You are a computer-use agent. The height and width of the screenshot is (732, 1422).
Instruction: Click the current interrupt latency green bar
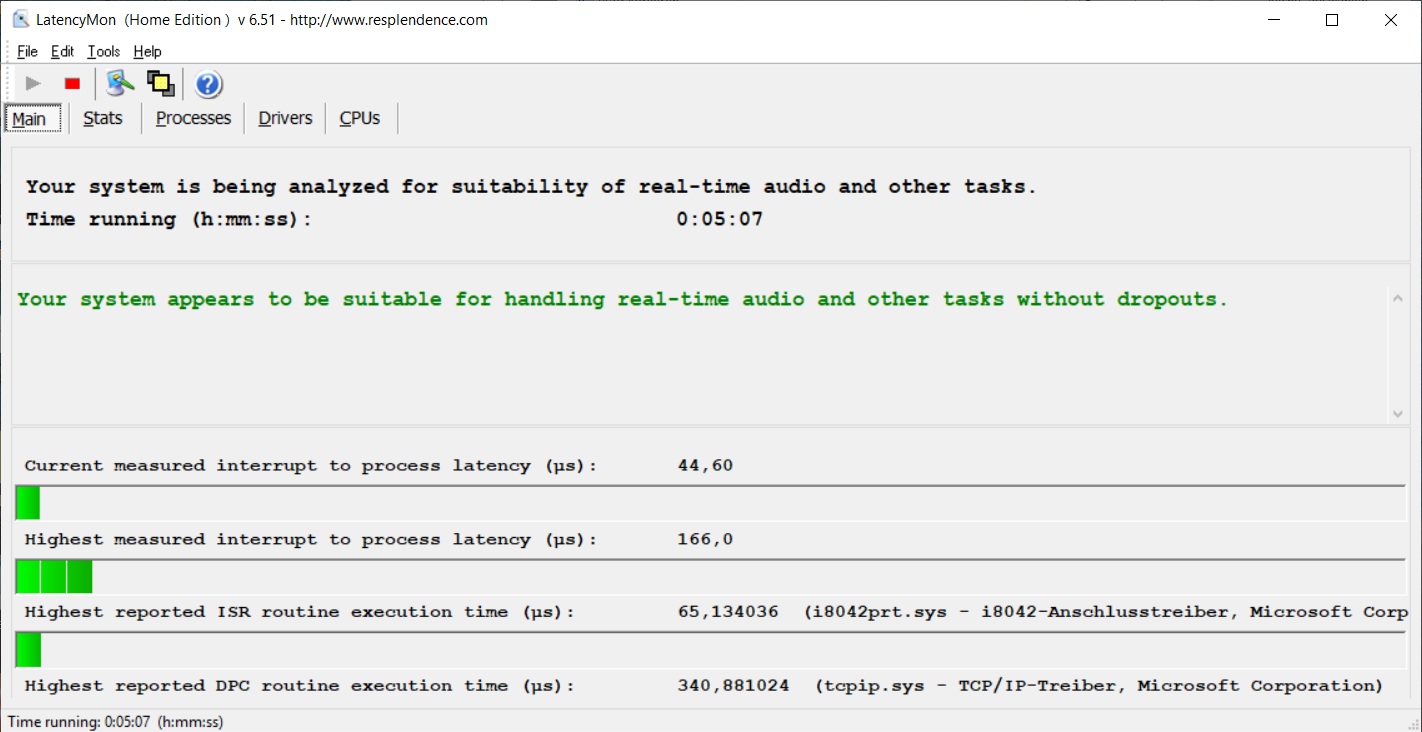(x=28, y=502)
